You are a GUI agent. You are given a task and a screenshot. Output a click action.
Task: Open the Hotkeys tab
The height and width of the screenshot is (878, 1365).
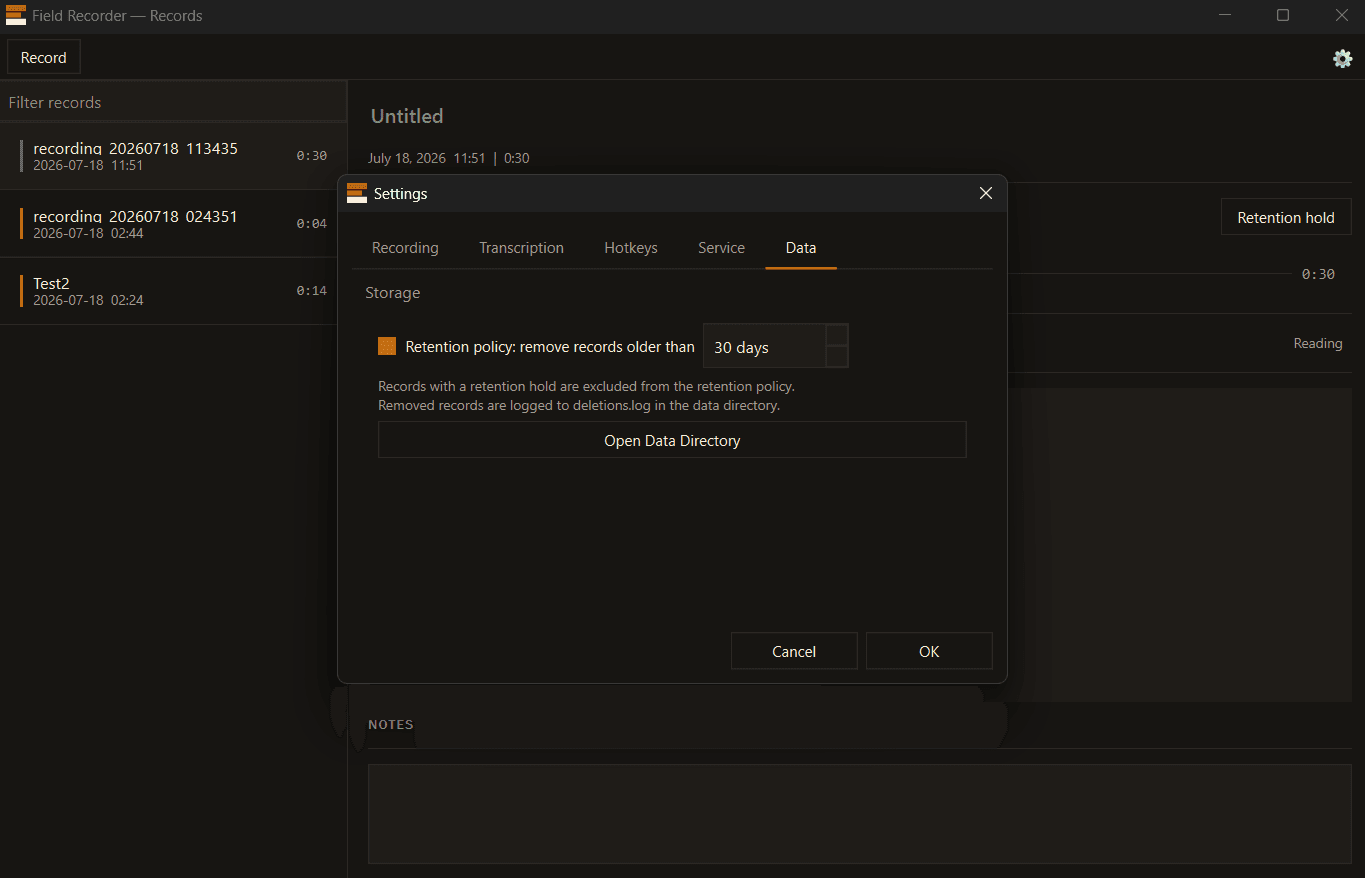[631, 248]
